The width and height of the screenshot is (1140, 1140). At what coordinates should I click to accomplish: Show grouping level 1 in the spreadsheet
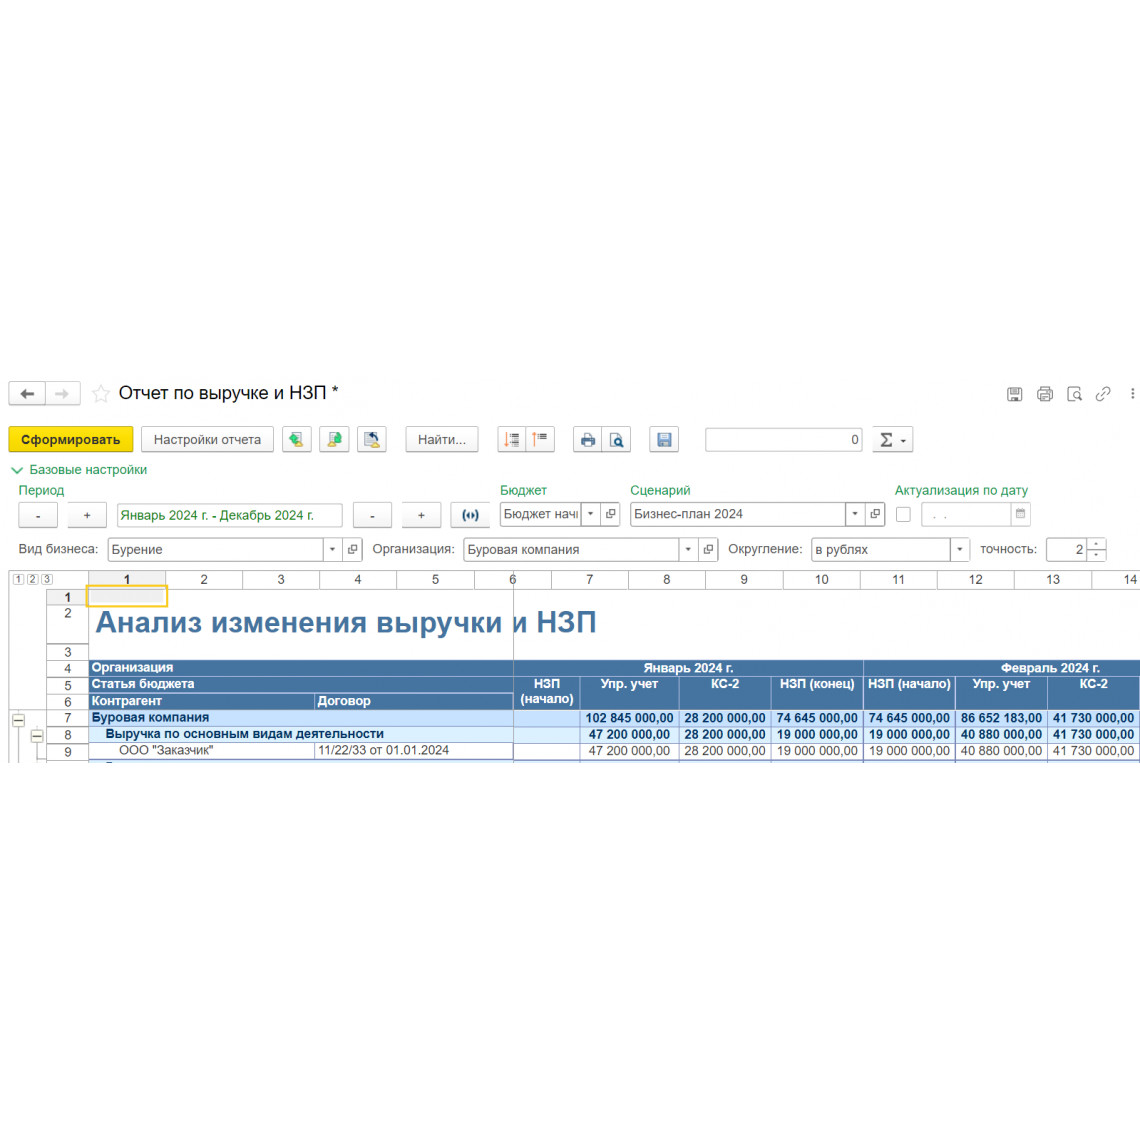18,579
